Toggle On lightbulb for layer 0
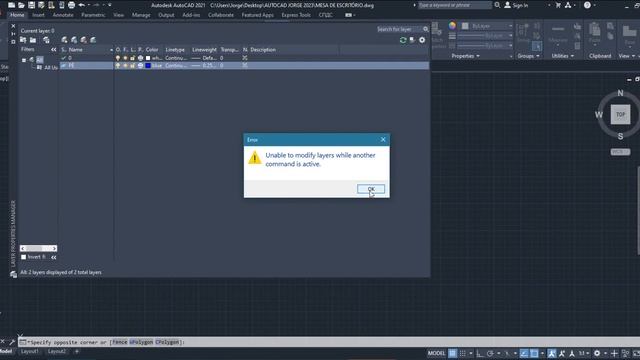This screenshot has width=640, height=360. [118, 58]
